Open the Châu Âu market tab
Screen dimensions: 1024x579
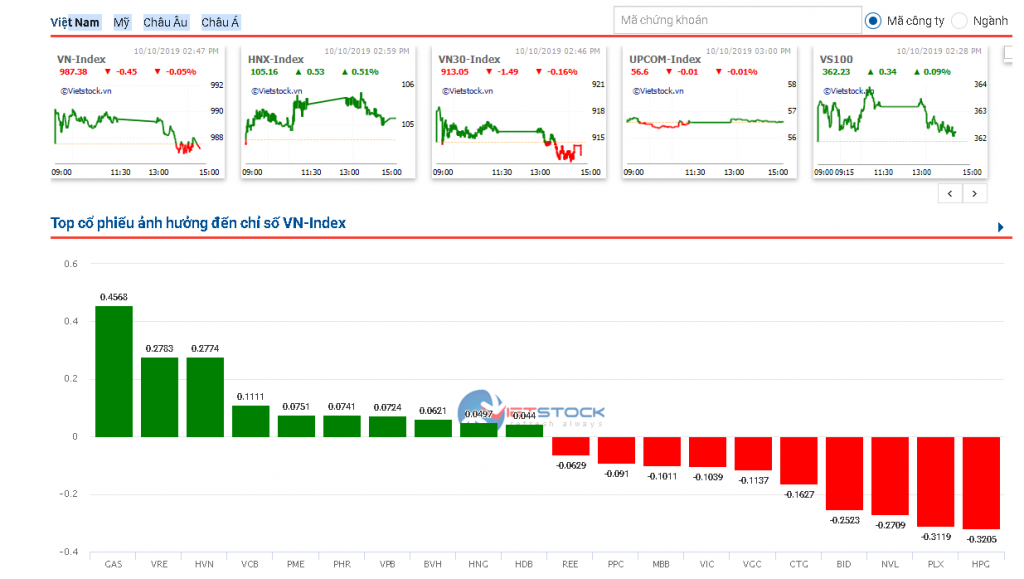coord(165,22)
